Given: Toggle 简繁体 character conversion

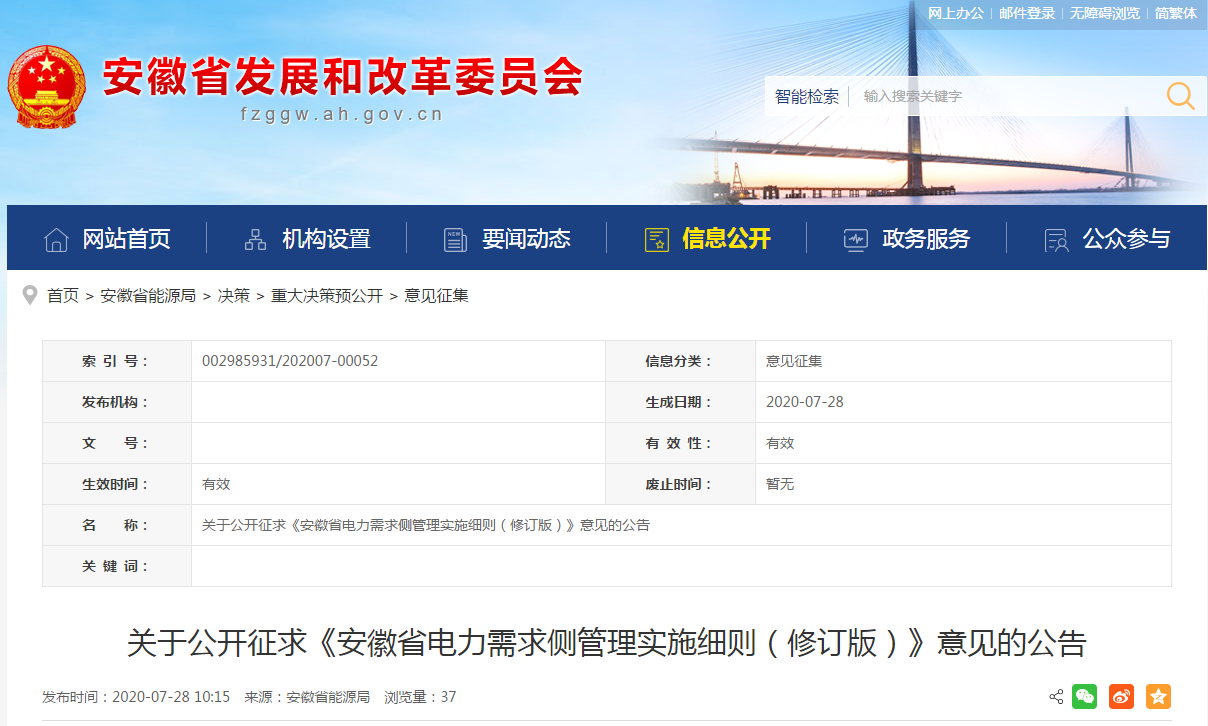Looking at the screenshot, I should [x=1175, y=13].
